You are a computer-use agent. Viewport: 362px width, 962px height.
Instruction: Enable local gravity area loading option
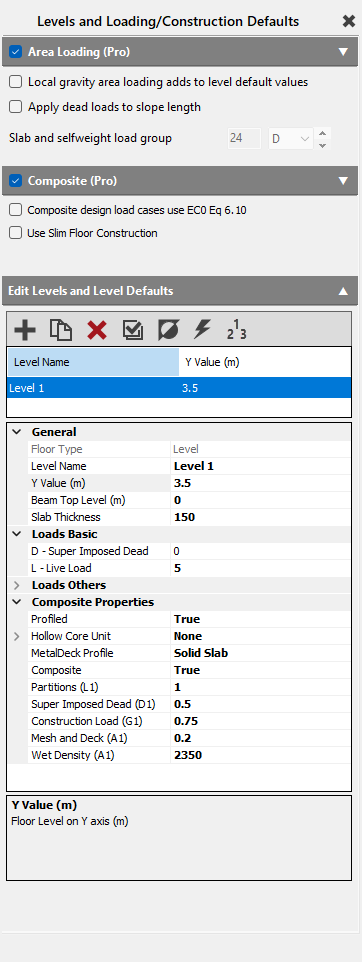tap(16, 82)
